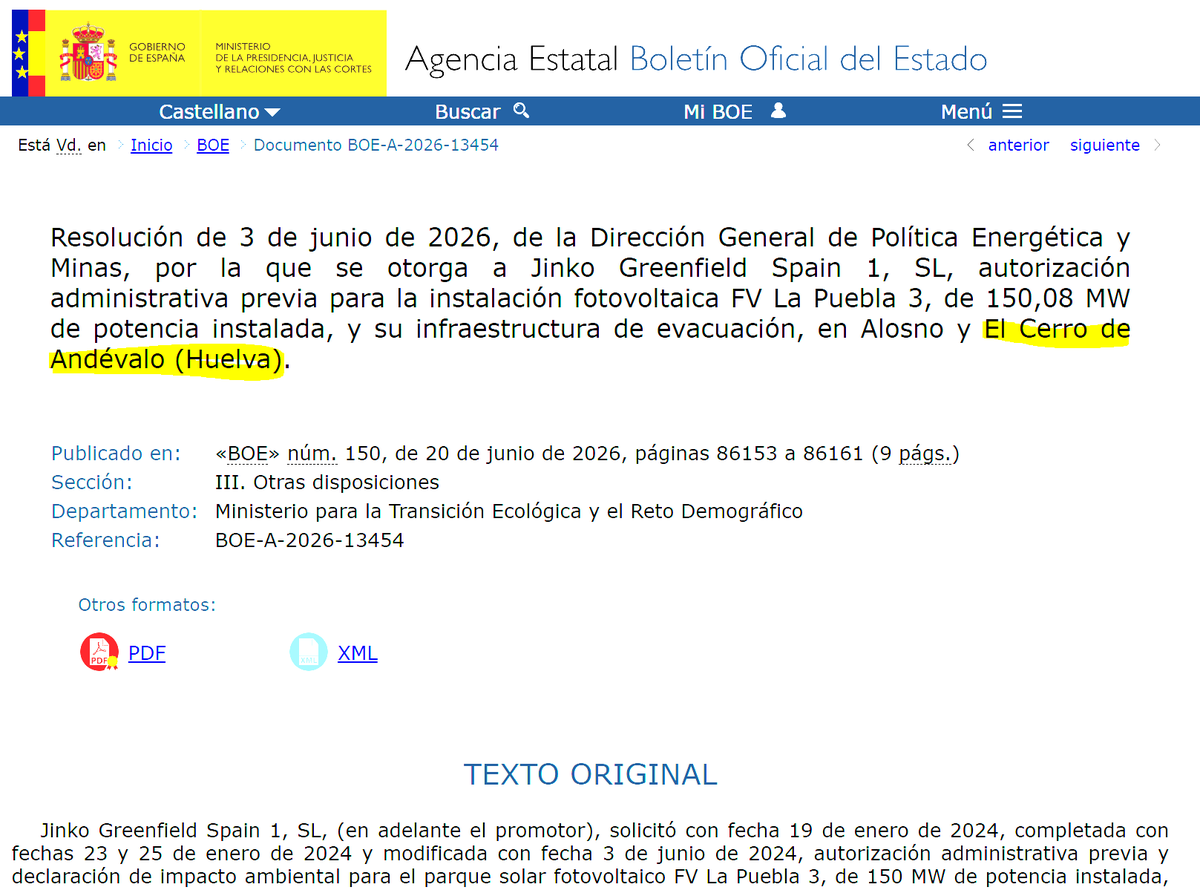
Task: Click the left chevron before anterior
Action: pos(970,145)
